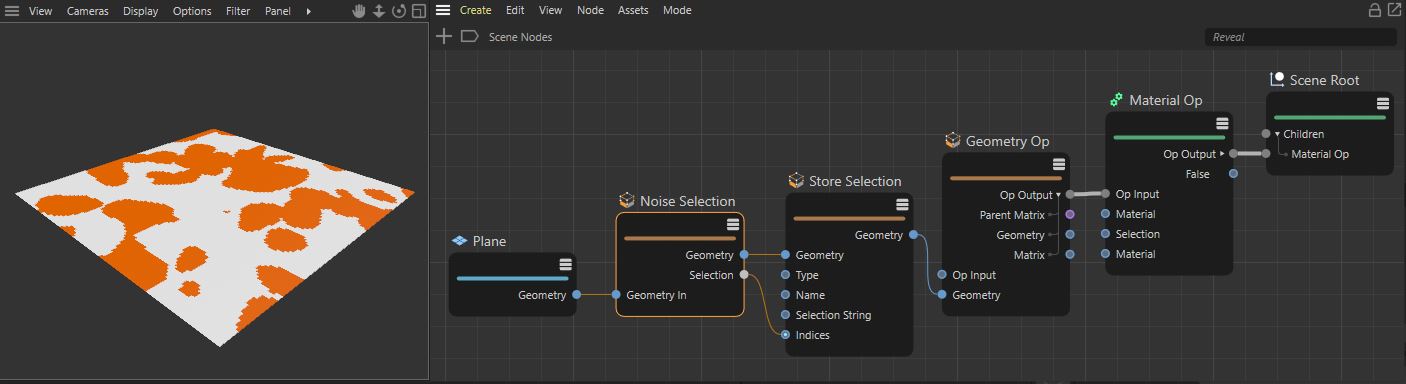
Task: Open the Geometry Op node menu icon
Action: tap(1059, 165)
